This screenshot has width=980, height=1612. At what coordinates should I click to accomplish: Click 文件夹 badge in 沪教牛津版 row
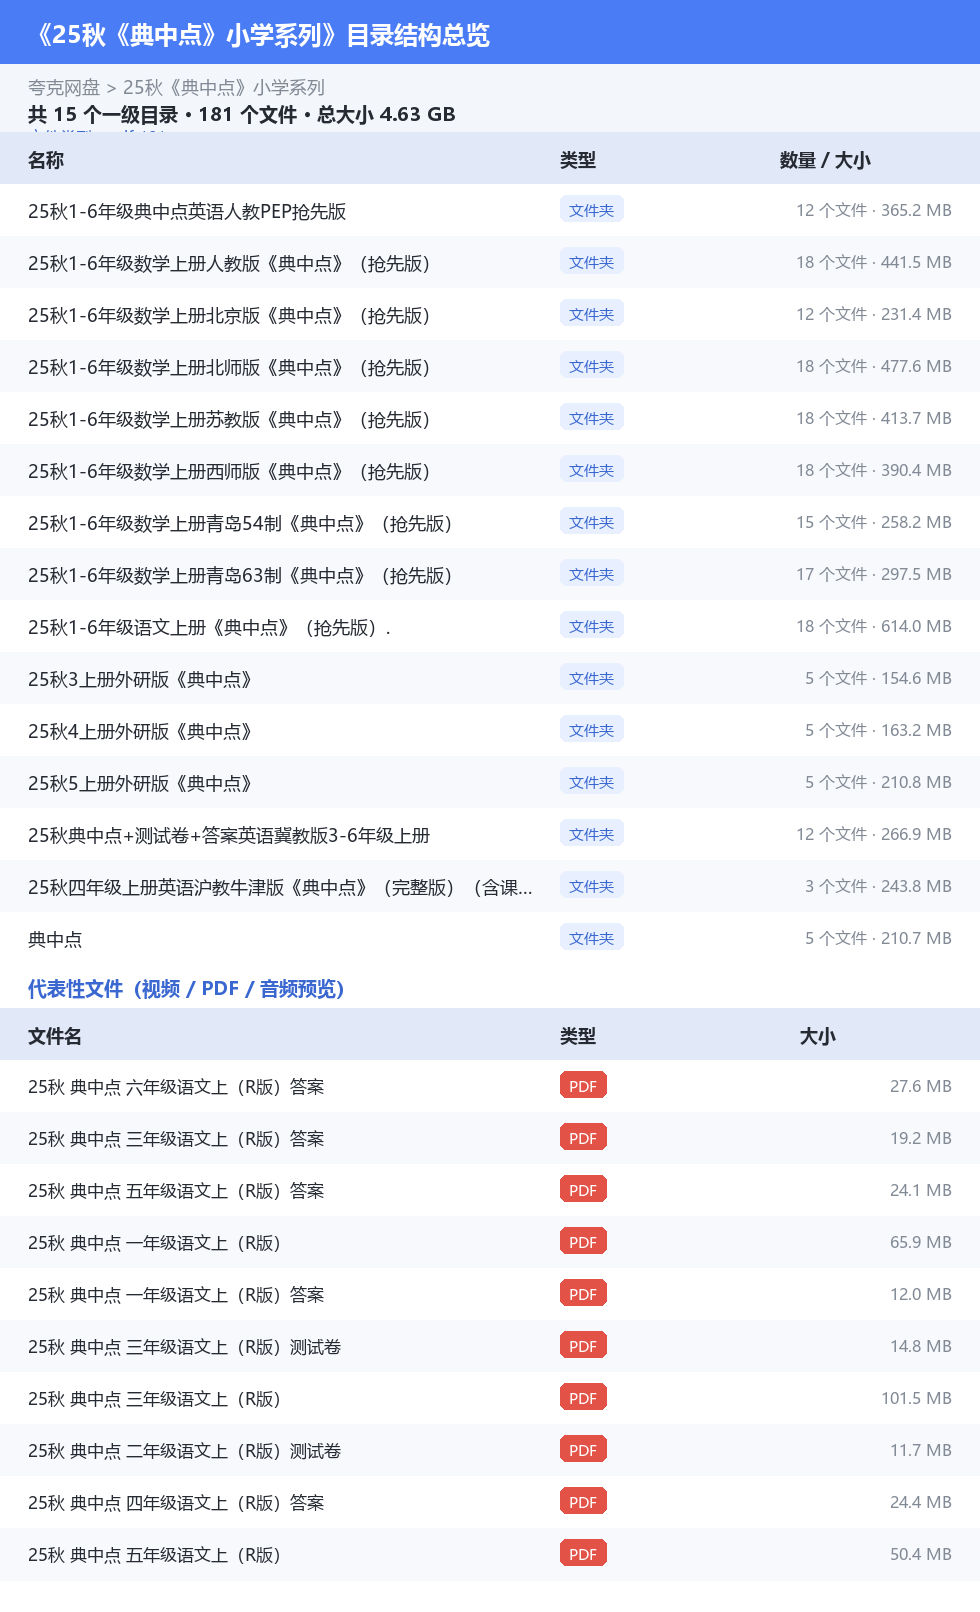pyautogui.click(x=592, y=886)
